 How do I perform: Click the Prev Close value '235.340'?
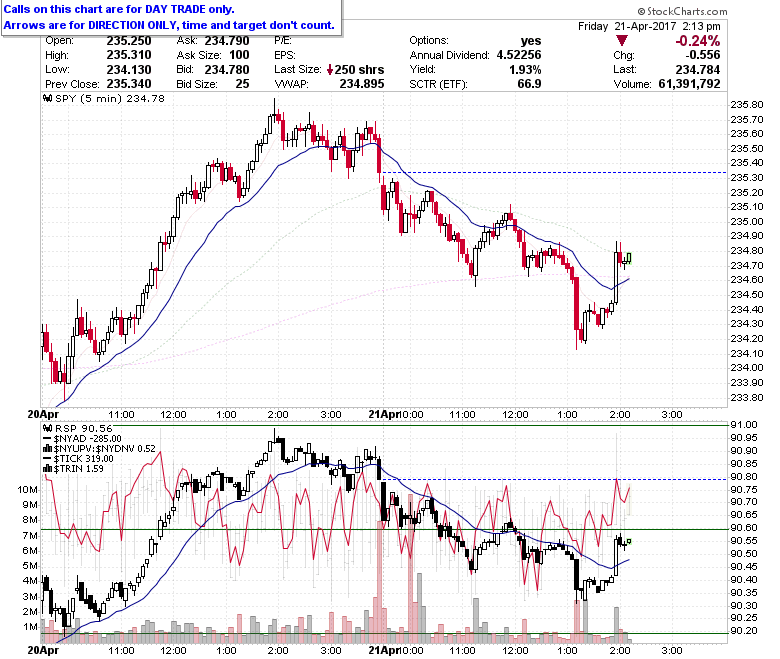[129, 84]
